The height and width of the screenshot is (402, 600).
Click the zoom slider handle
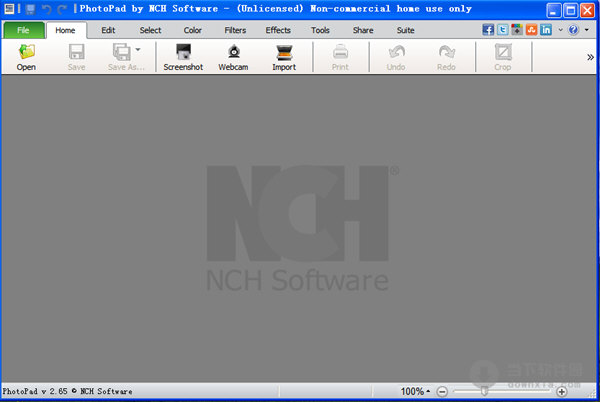coord(484,391)
